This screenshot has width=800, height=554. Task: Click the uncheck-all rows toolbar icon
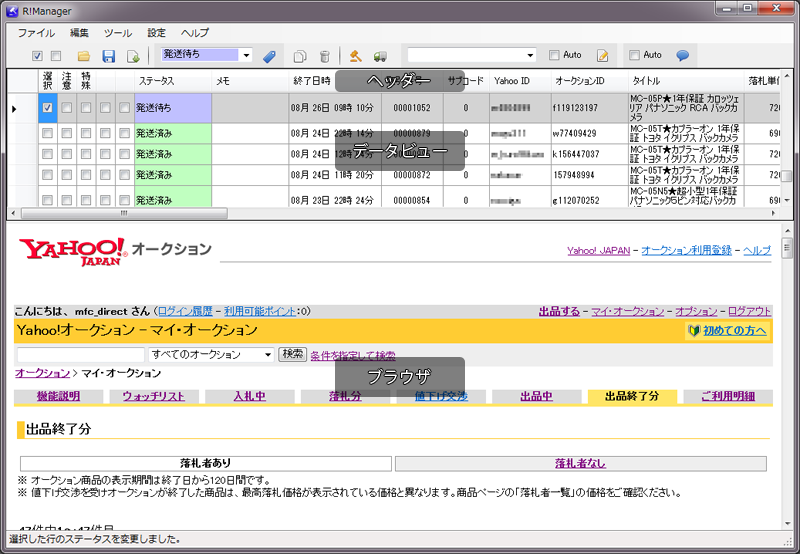[x=56, y=56]
